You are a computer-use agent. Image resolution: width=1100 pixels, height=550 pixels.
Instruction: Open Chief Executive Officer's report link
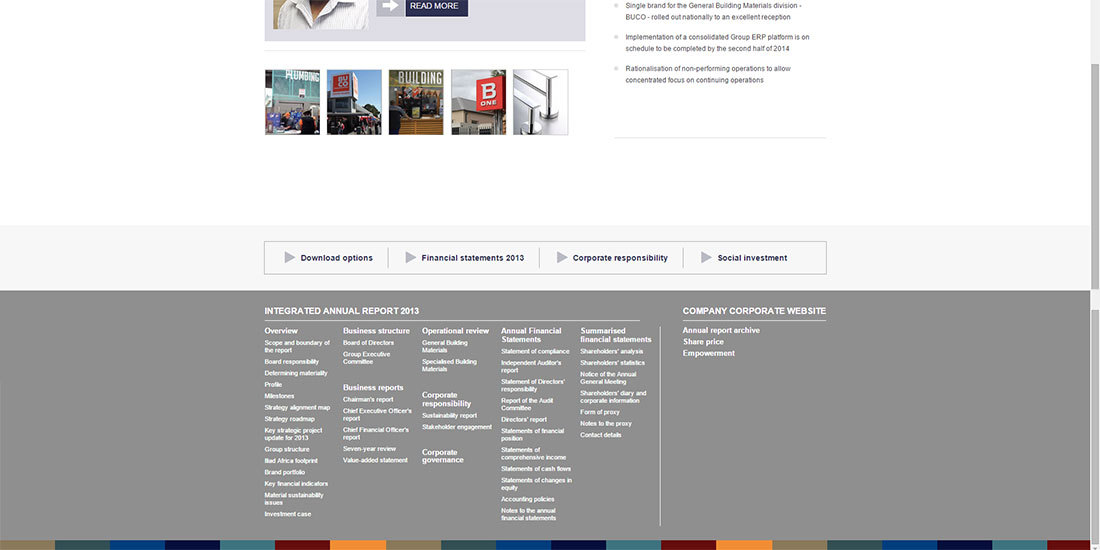(x=377, y=415)
